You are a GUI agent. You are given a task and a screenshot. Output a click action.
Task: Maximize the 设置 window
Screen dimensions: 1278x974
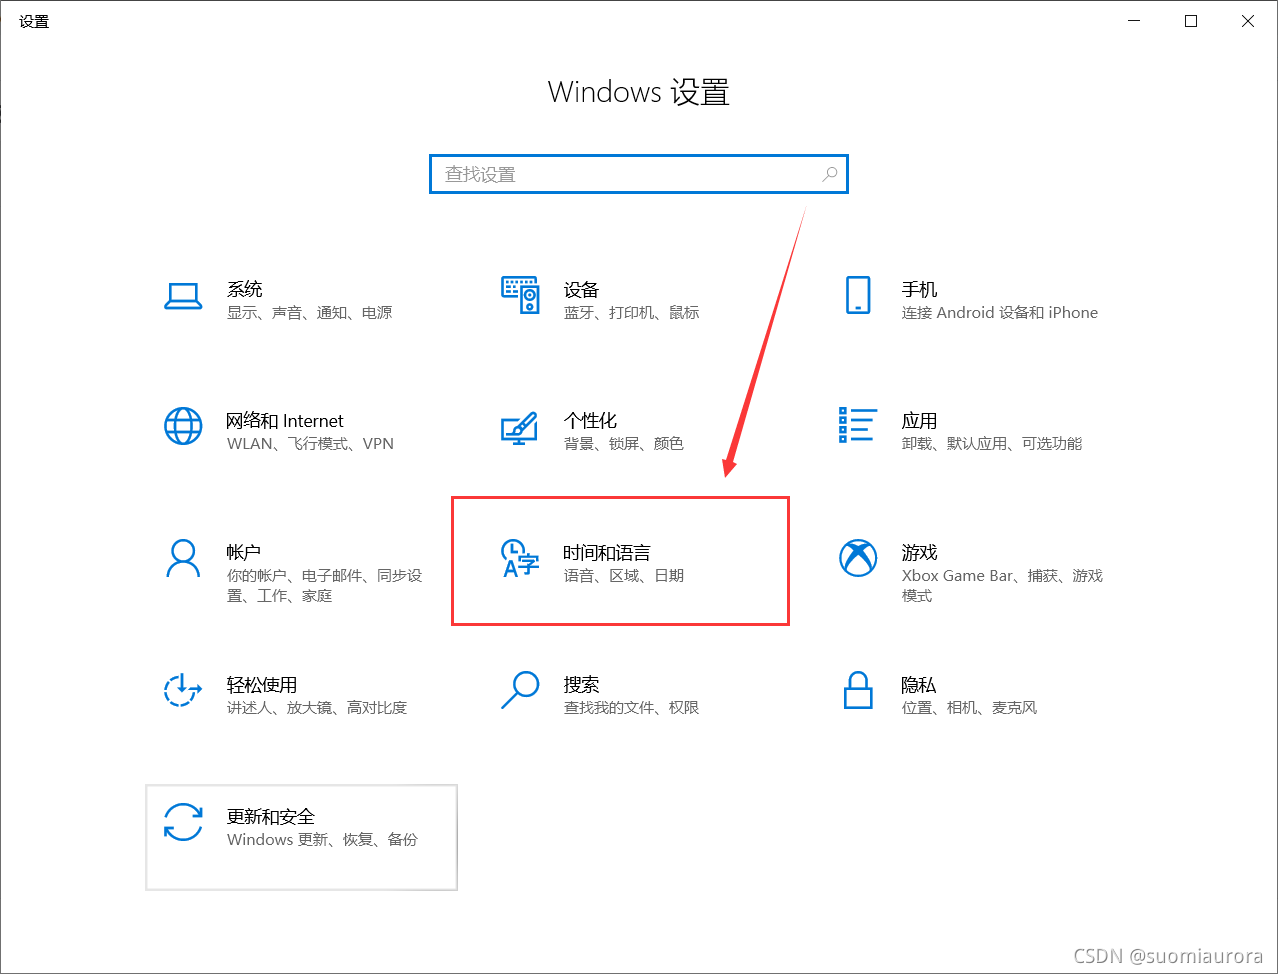pyautogui.click(x=1191, y=21)
